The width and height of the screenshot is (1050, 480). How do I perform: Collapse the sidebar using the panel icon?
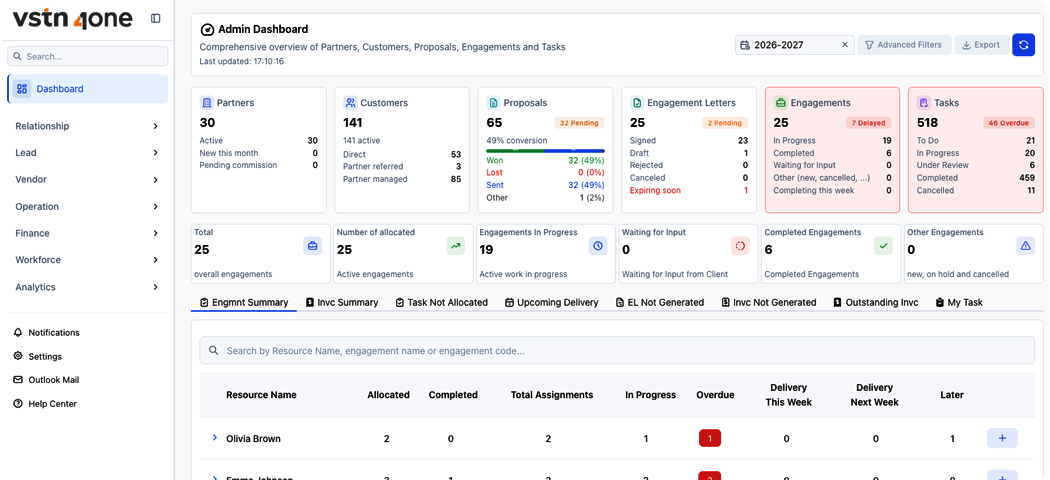tap(155, 19)
